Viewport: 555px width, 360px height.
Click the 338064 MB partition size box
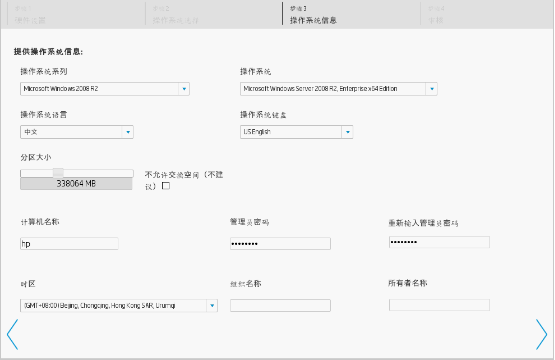click(x=76, y=184)
